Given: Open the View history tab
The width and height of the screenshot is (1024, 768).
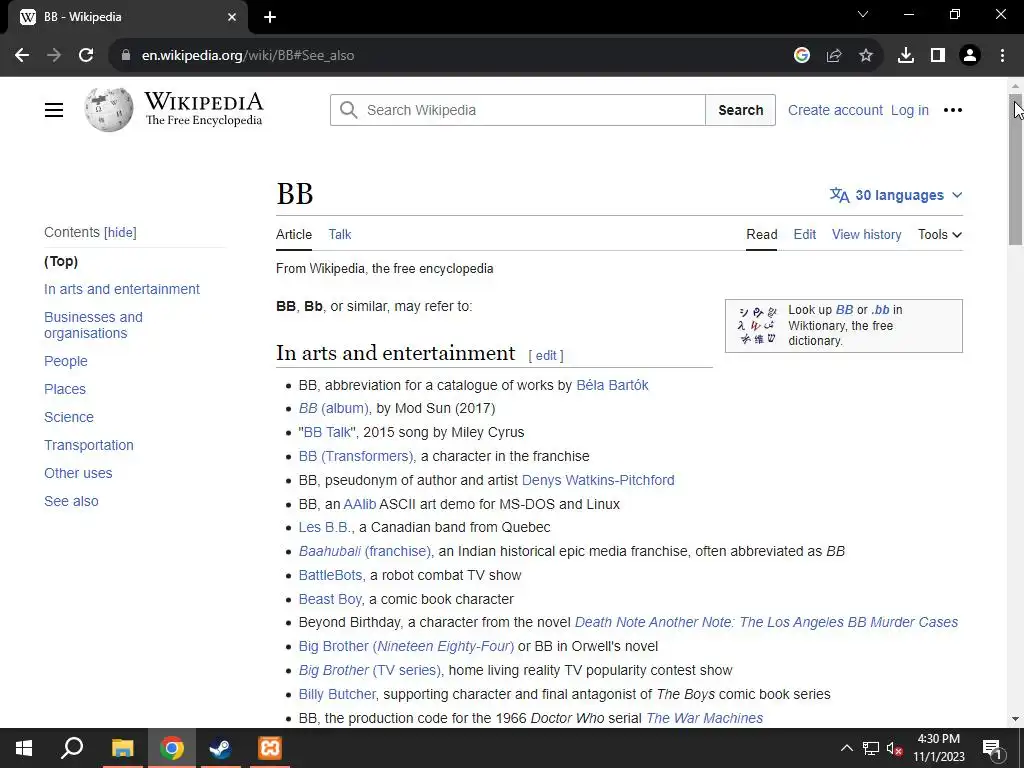Looking at the screenshot, I should [866, 234].
